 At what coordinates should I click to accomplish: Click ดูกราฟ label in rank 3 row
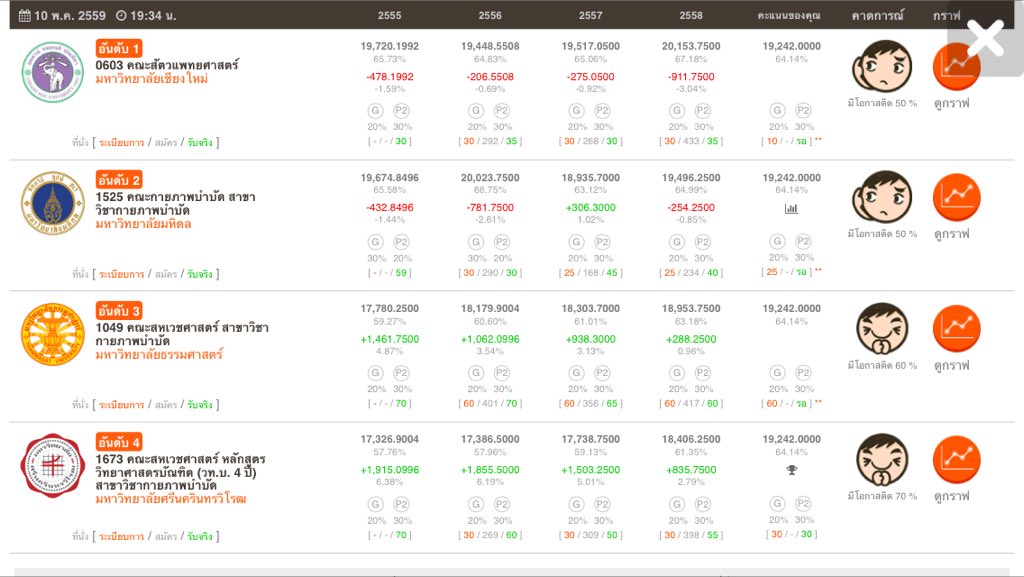(x=952, y=366)
